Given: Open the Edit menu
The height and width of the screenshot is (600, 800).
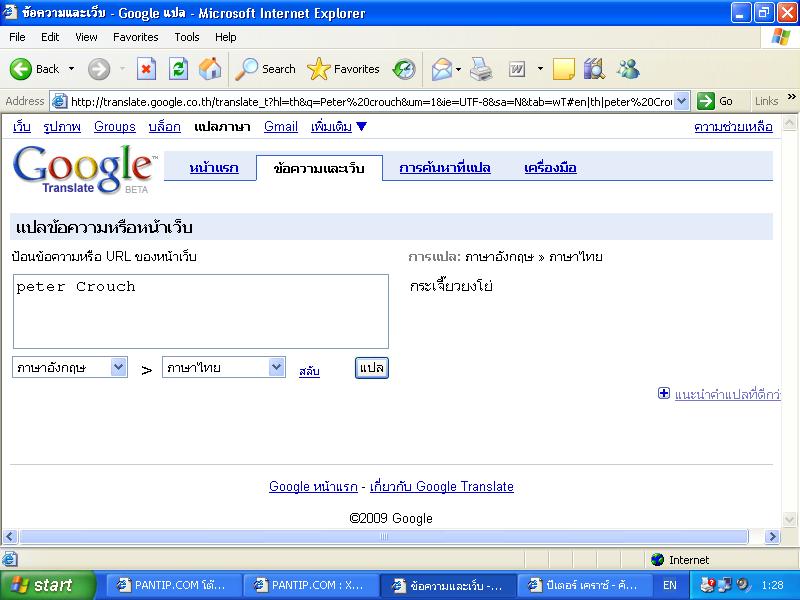Looking at the screenshot, I should click(x=50, y=37).
